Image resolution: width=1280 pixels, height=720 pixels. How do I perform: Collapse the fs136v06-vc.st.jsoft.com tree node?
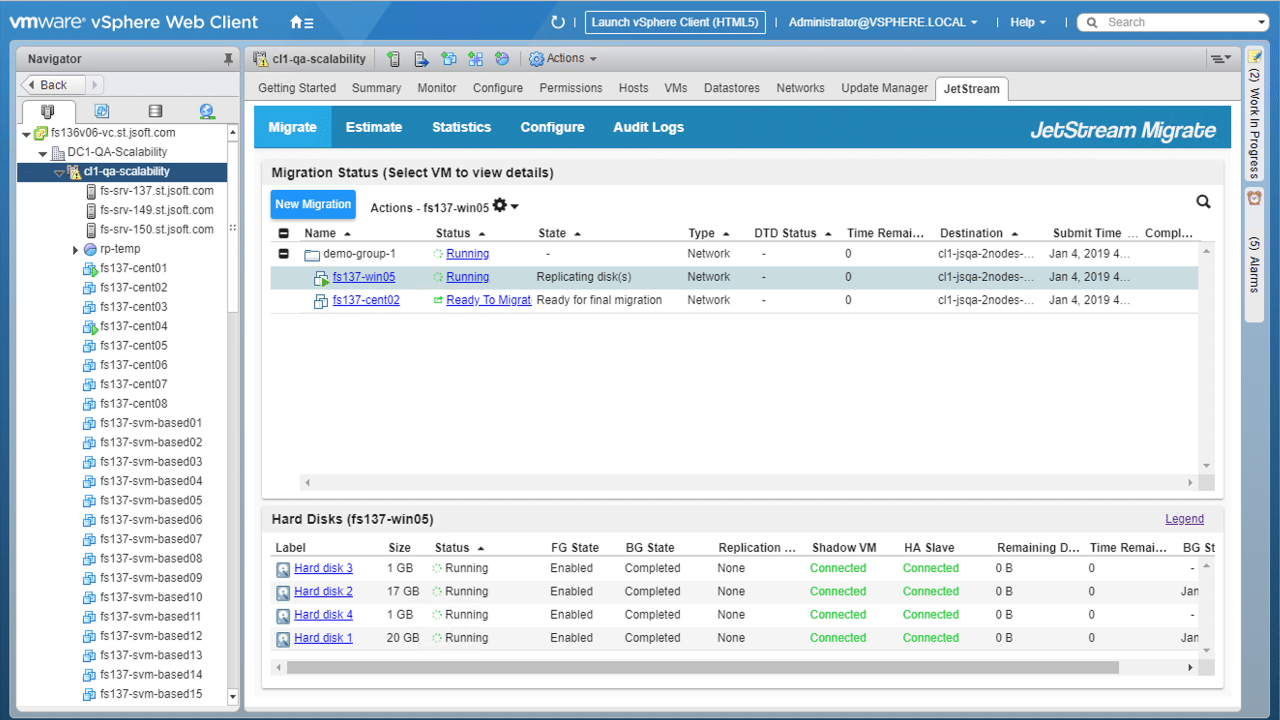pyautogui.click(x=26, y=133)
